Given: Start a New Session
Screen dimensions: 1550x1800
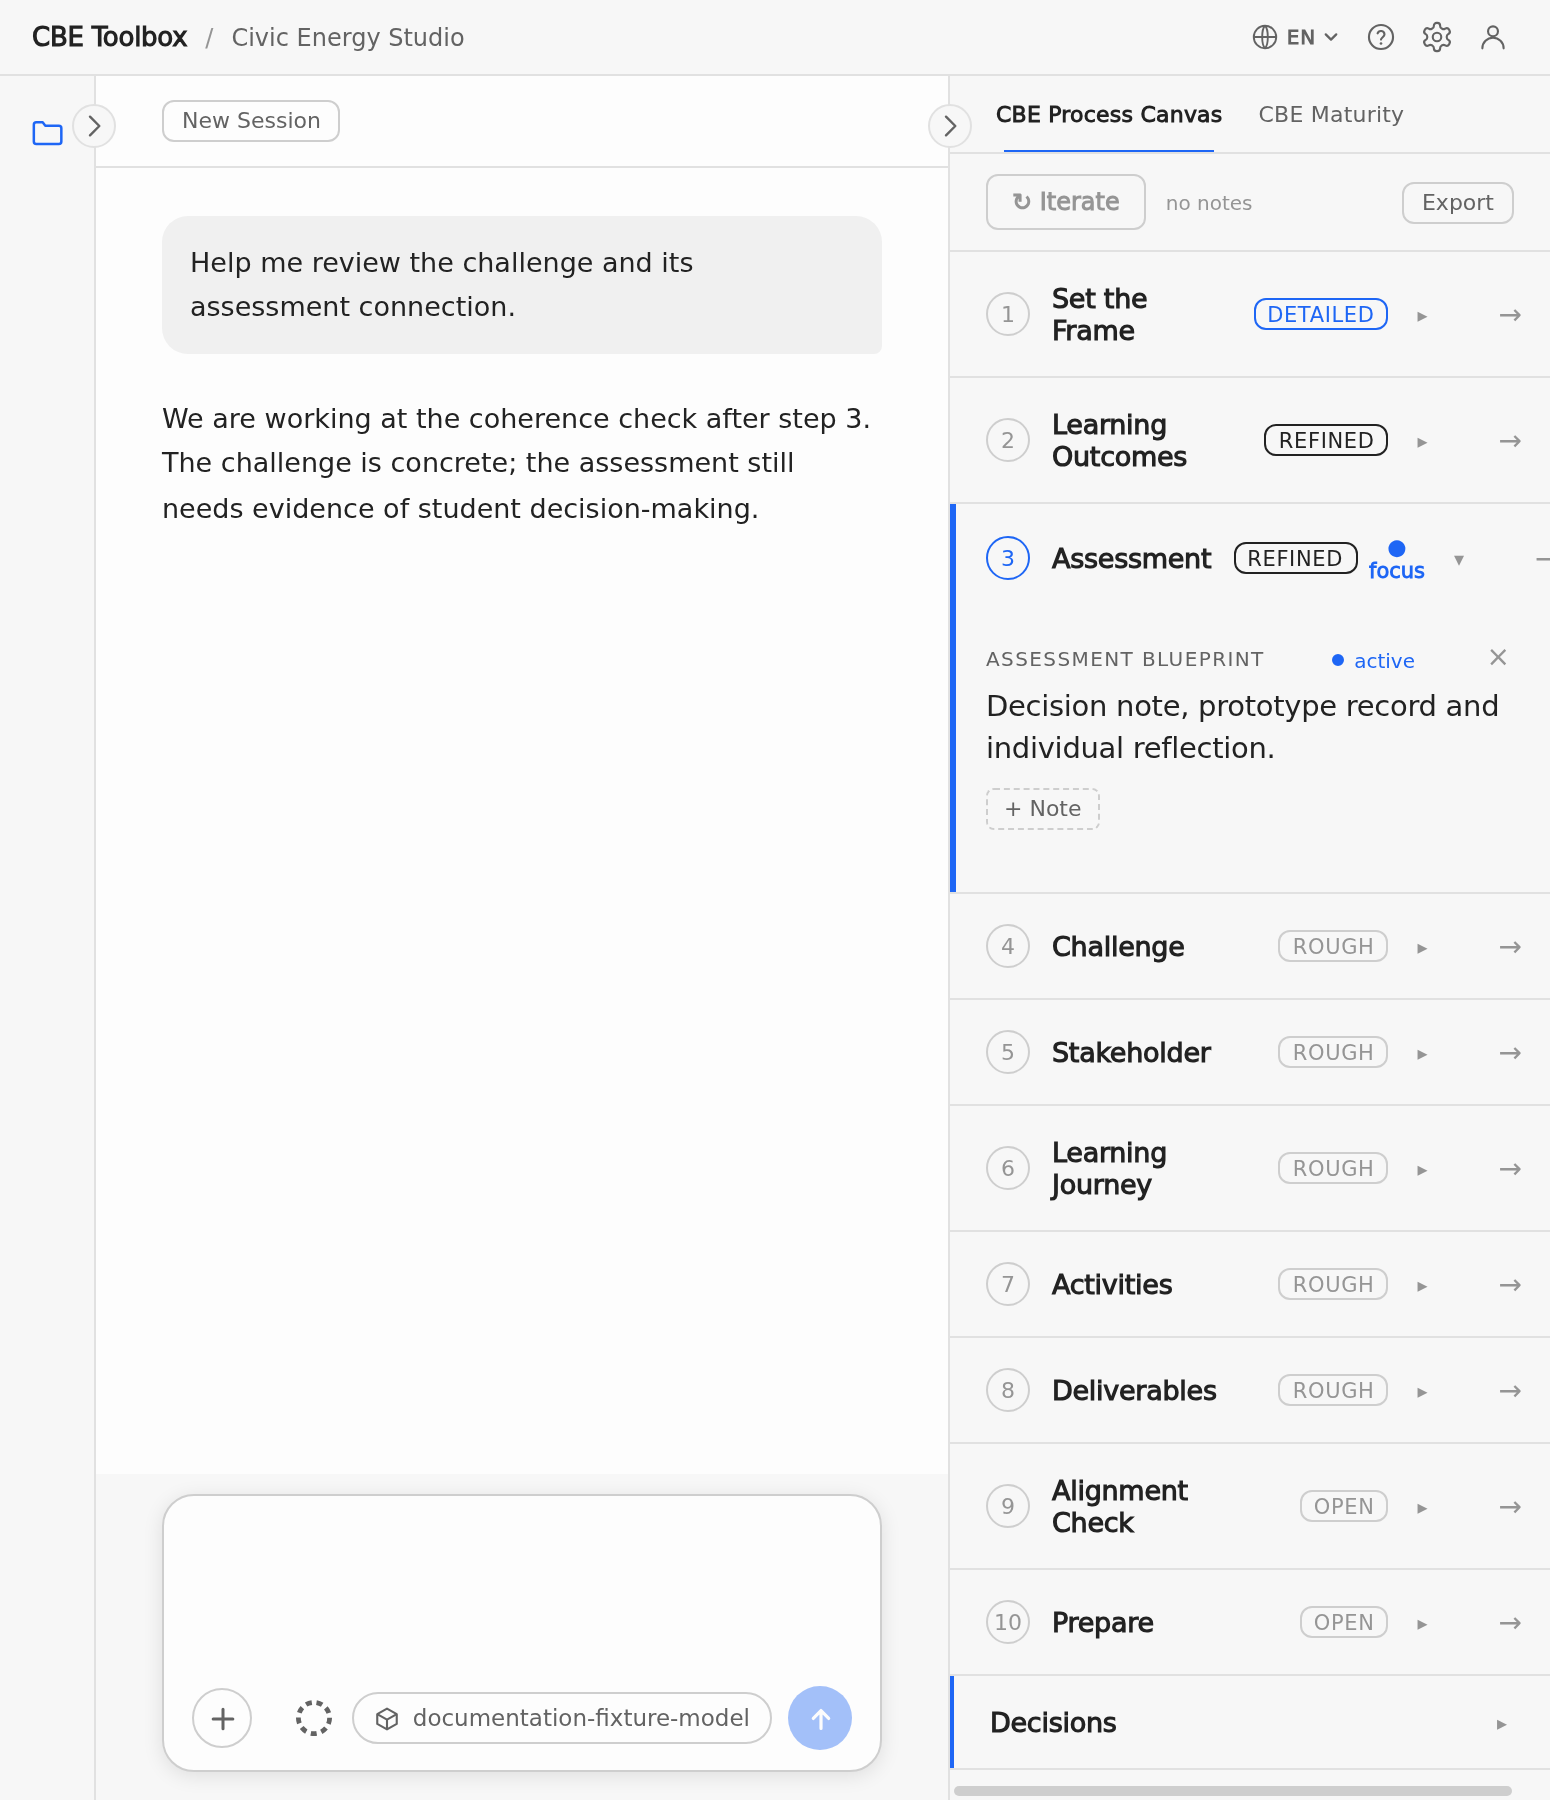Looking at the screenshot, I should coord(251,121).
